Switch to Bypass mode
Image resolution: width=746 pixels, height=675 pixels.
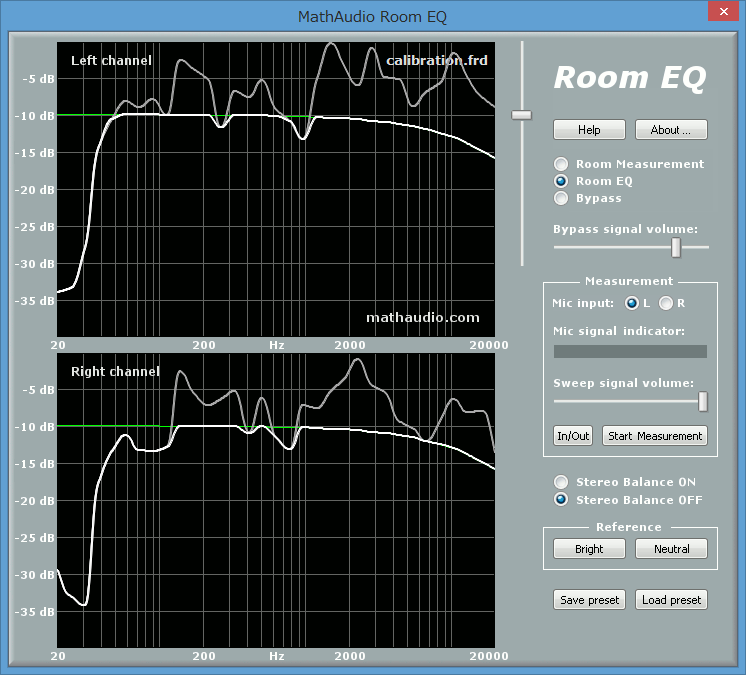pyautogui.click(x=561, y=198)
